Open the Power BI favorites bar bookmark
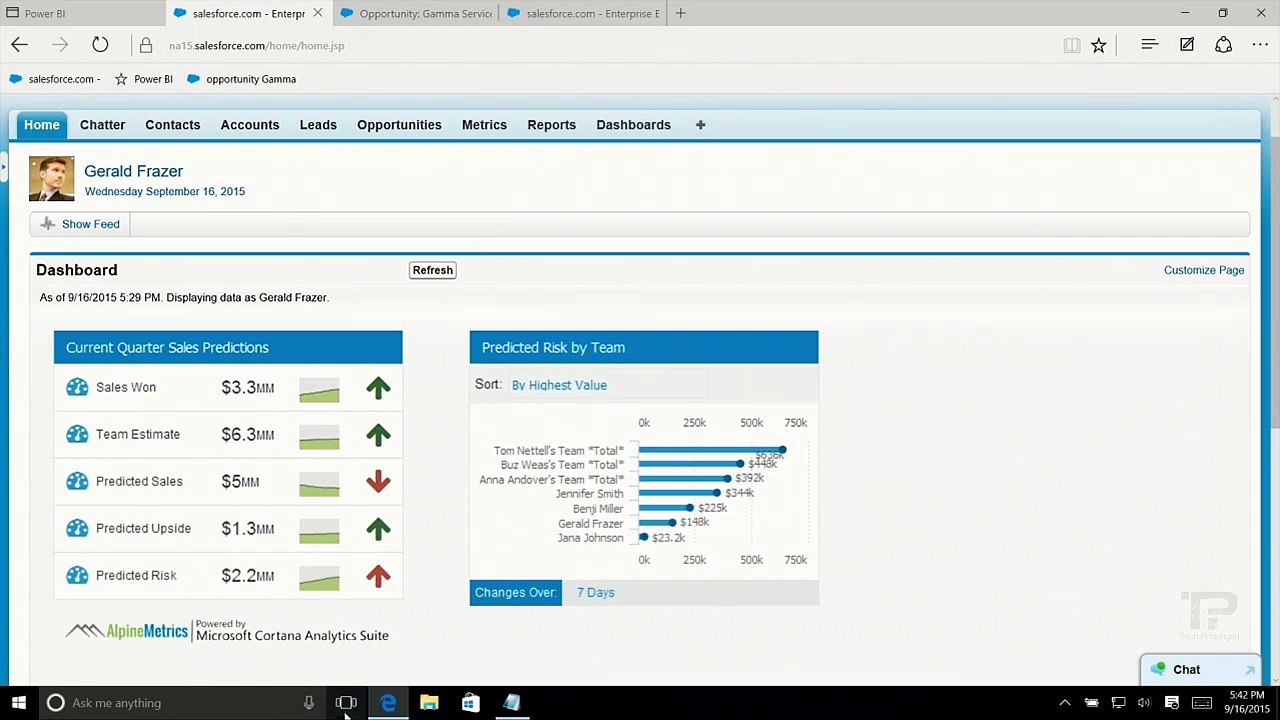 144,79
